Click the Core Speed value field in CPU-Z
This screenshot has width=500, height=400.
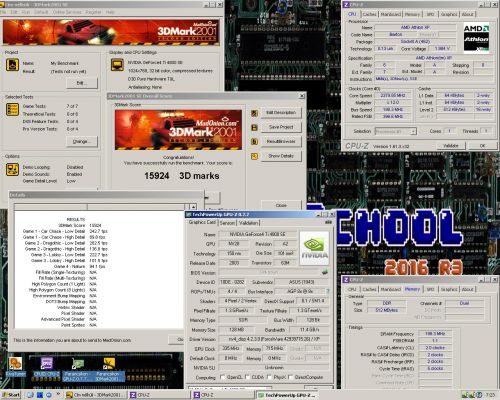tap(393, 95)
